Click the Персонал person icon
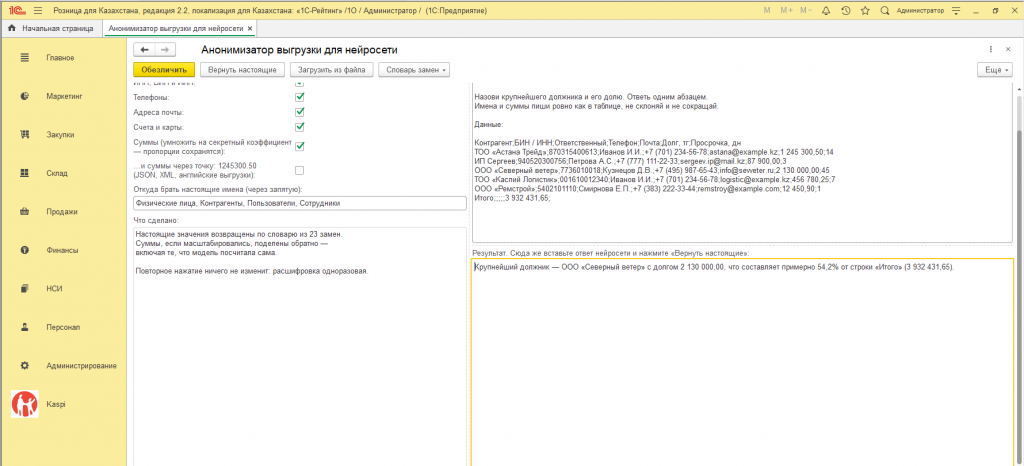 (25, 327)
